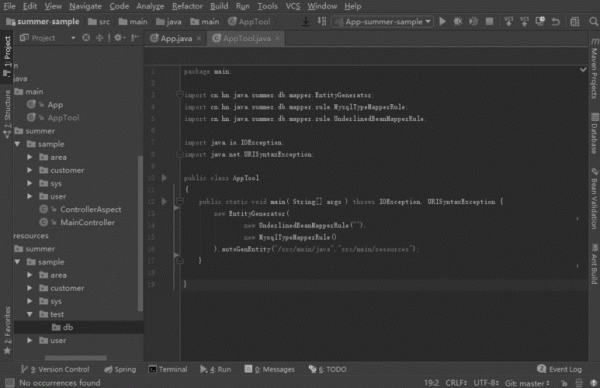Open the Project Structure icon
Screen dimensions: 600x388
pos(575,22)
